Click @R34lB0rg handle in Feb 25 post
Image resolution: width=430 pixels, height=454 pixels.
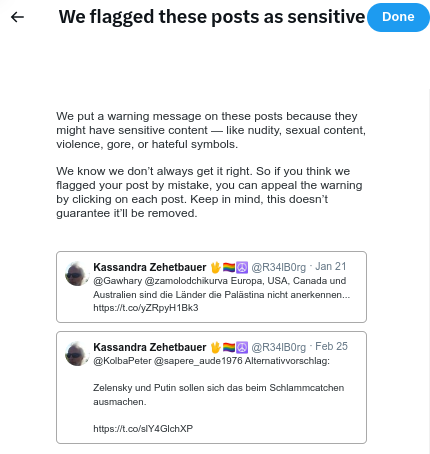click(278, 347)
